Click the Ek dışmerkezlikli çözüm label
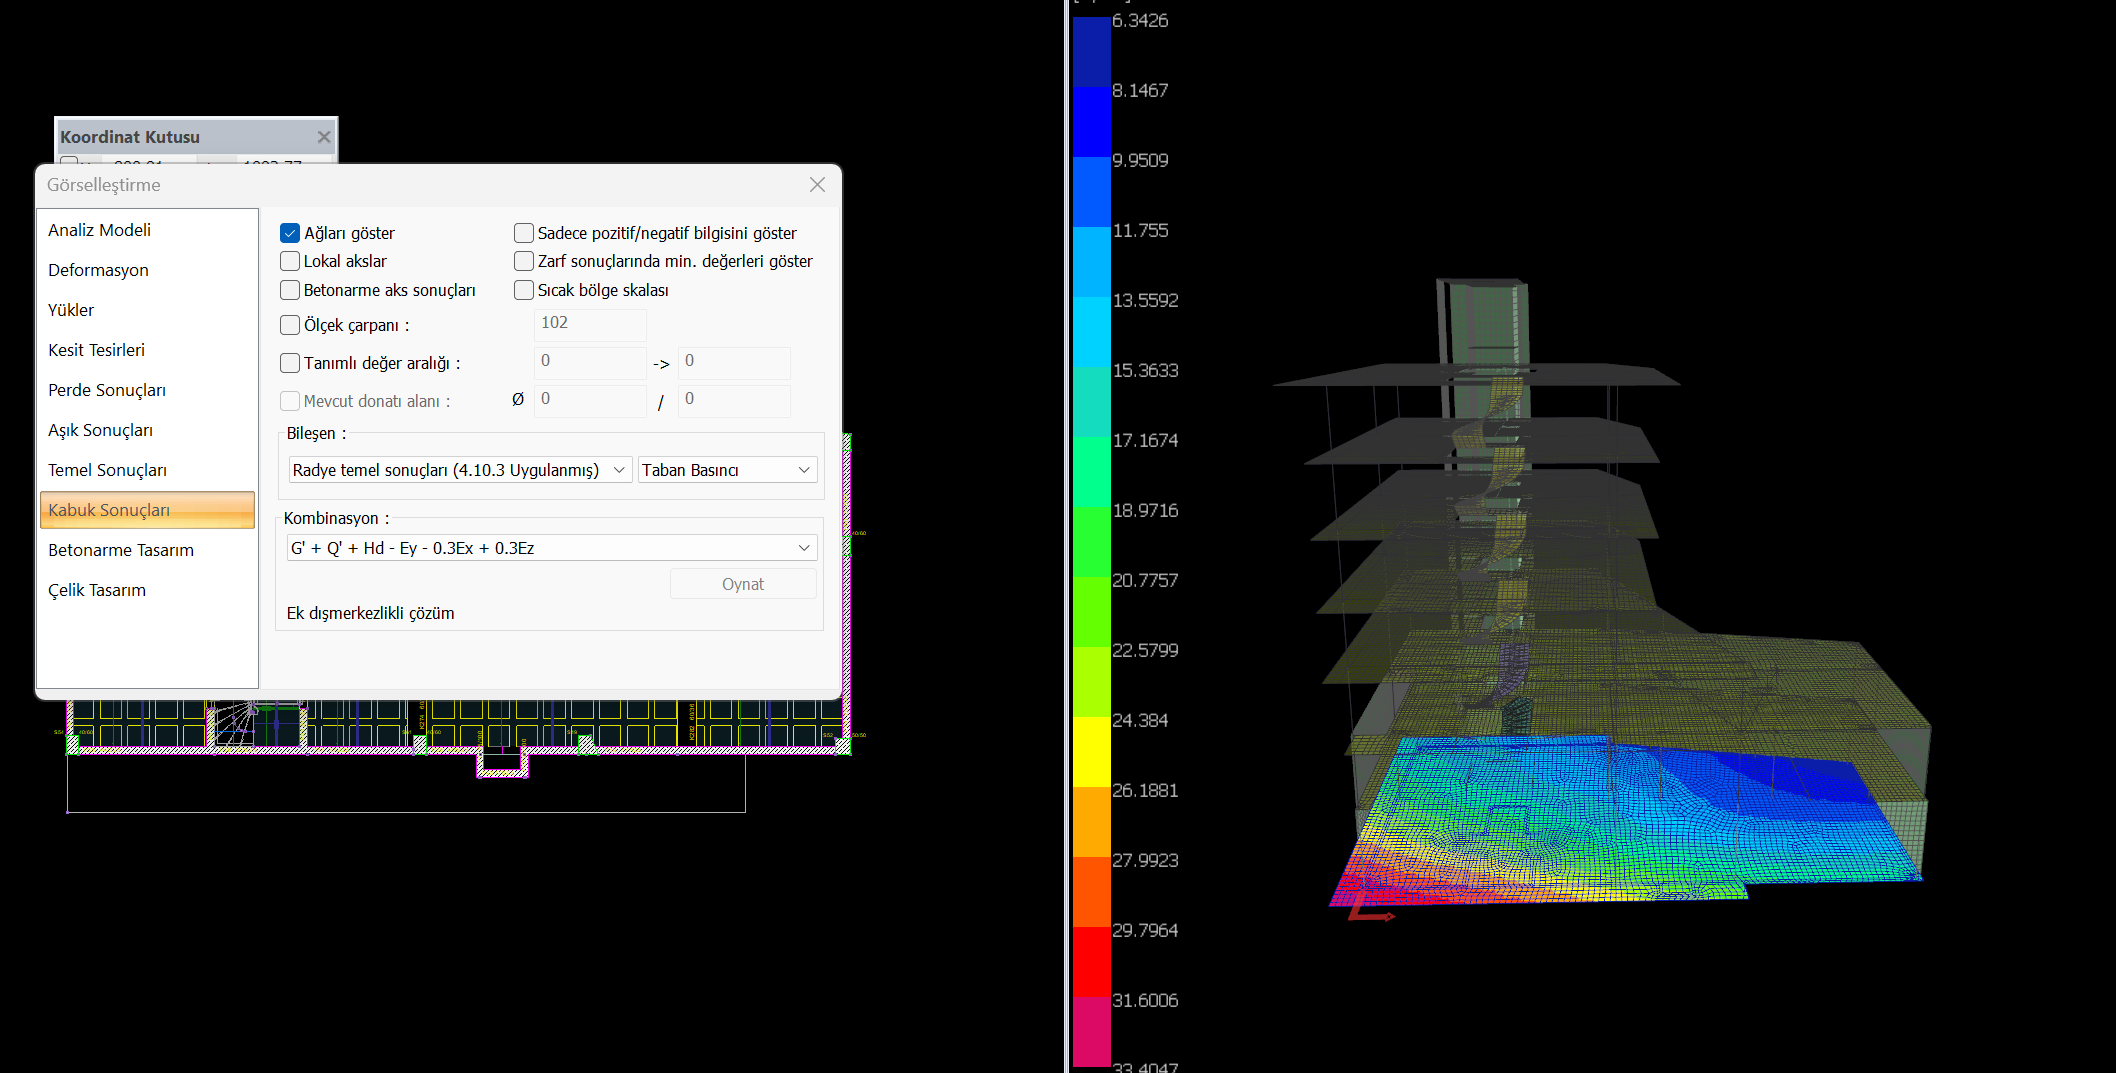Screen dimensions: 2116x1073 [x=370, y=613]
